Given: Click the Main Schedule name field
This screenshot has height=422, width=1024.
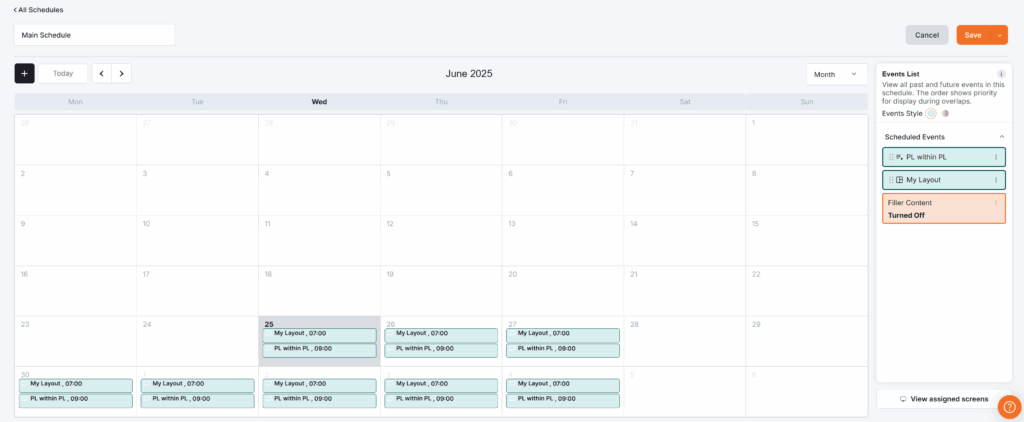Looking at the screenshot, I should coord(95,35).
